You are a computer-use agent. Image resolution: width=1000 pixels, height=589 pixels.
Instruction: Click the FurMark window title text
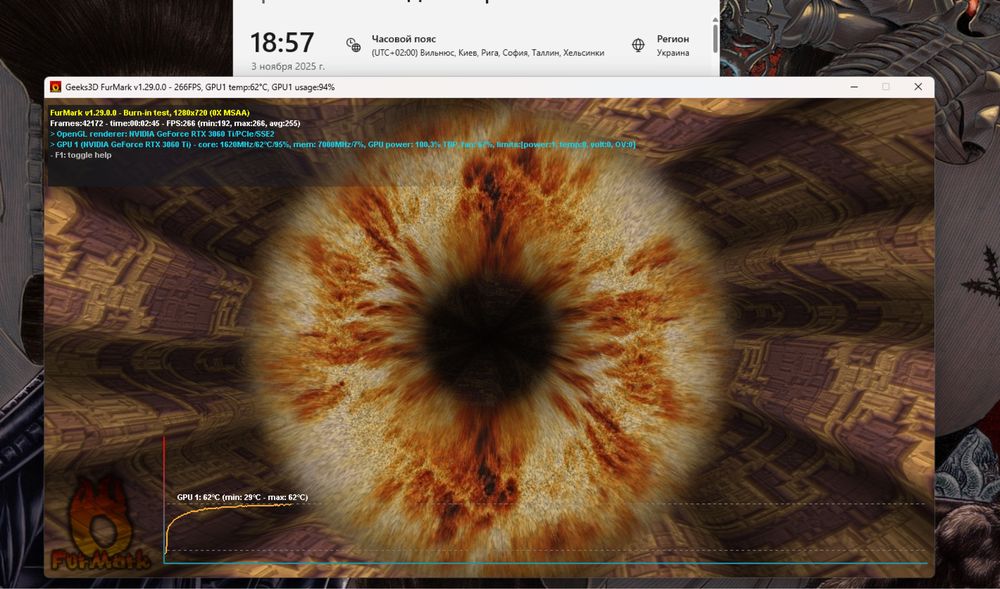click(x=200, y=87)
